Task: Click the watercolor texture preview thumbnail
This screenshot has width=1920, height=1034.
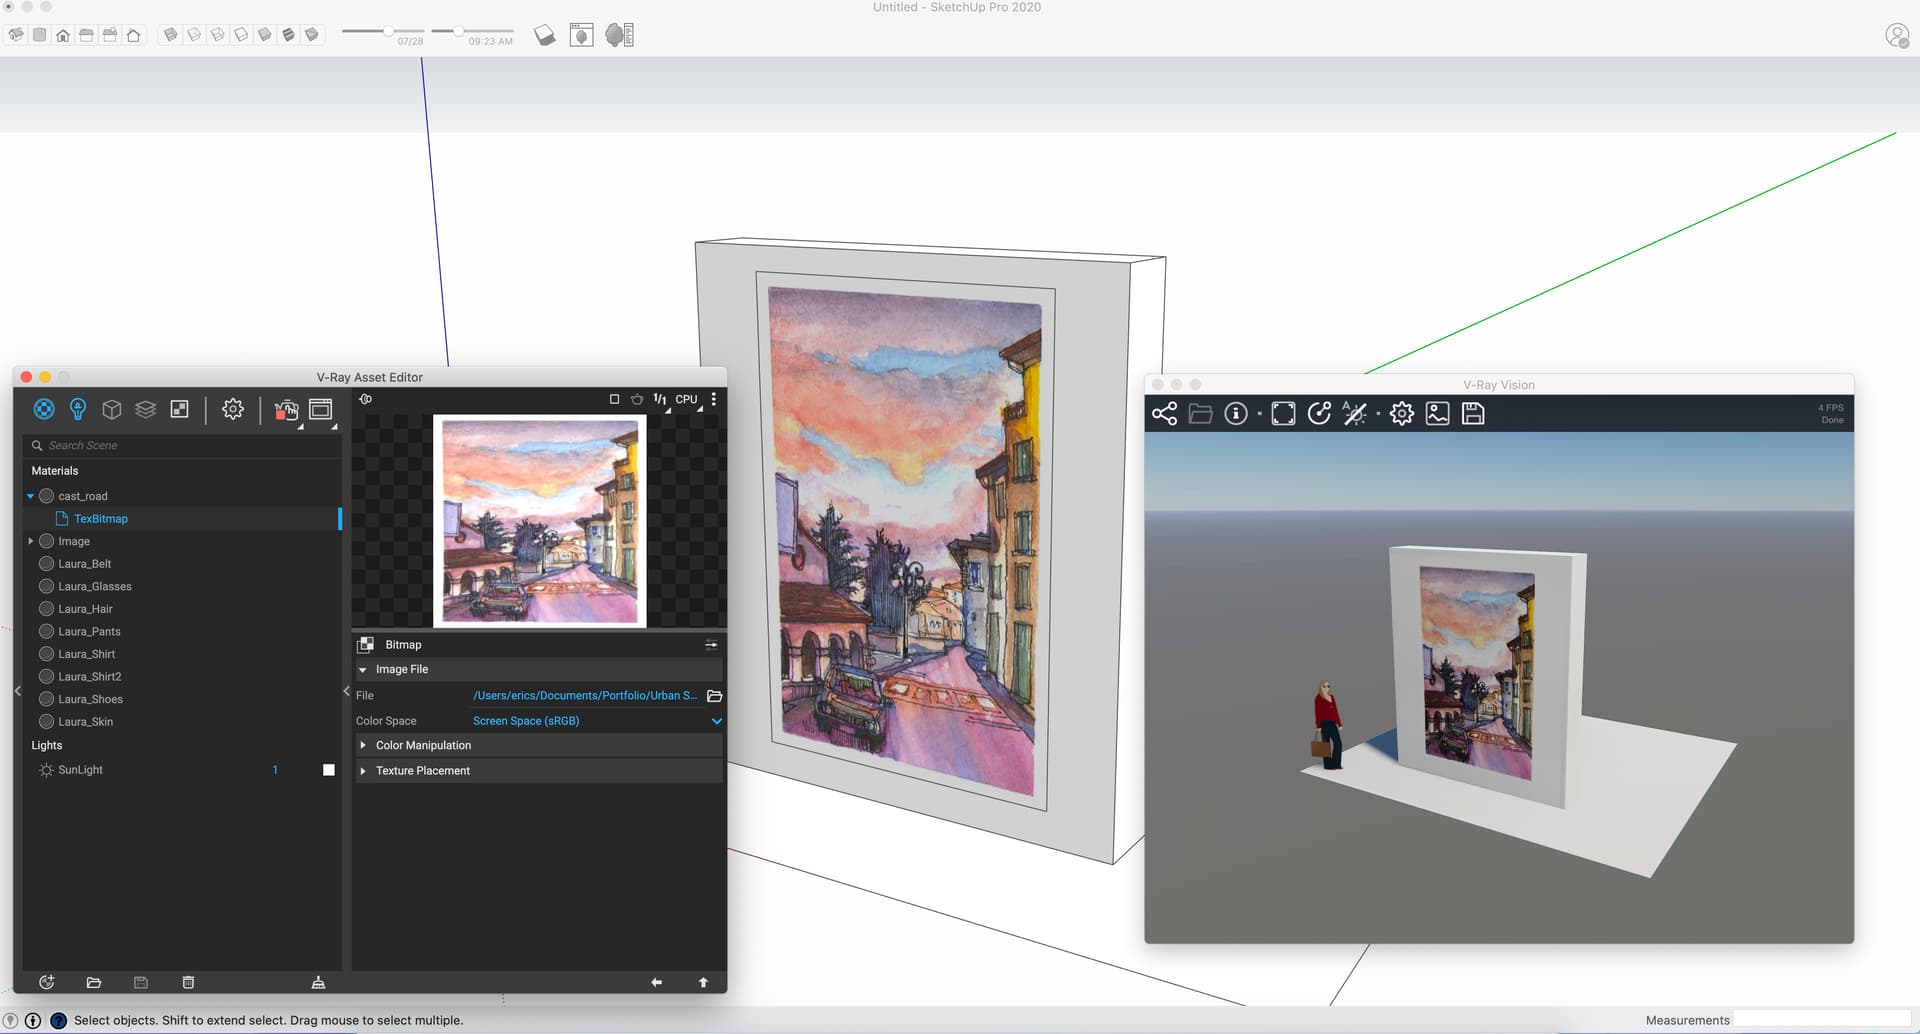Action: coord(540,521)
